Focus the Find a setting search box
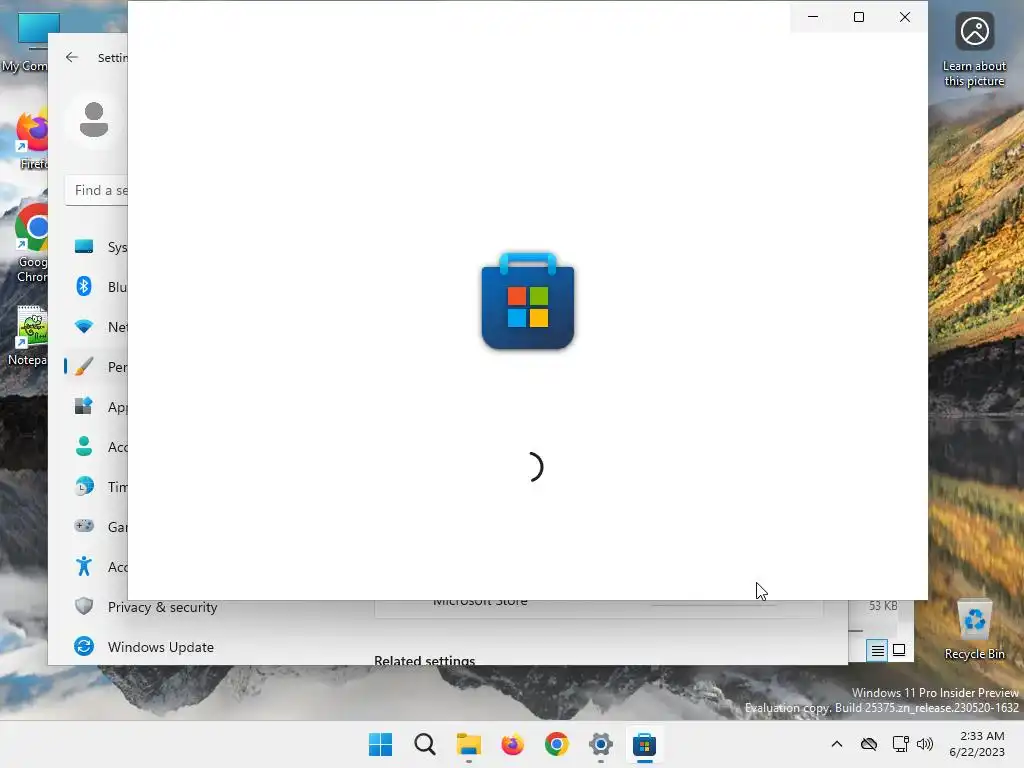This screenshot has width=1024, height=768. click(97, 190)
